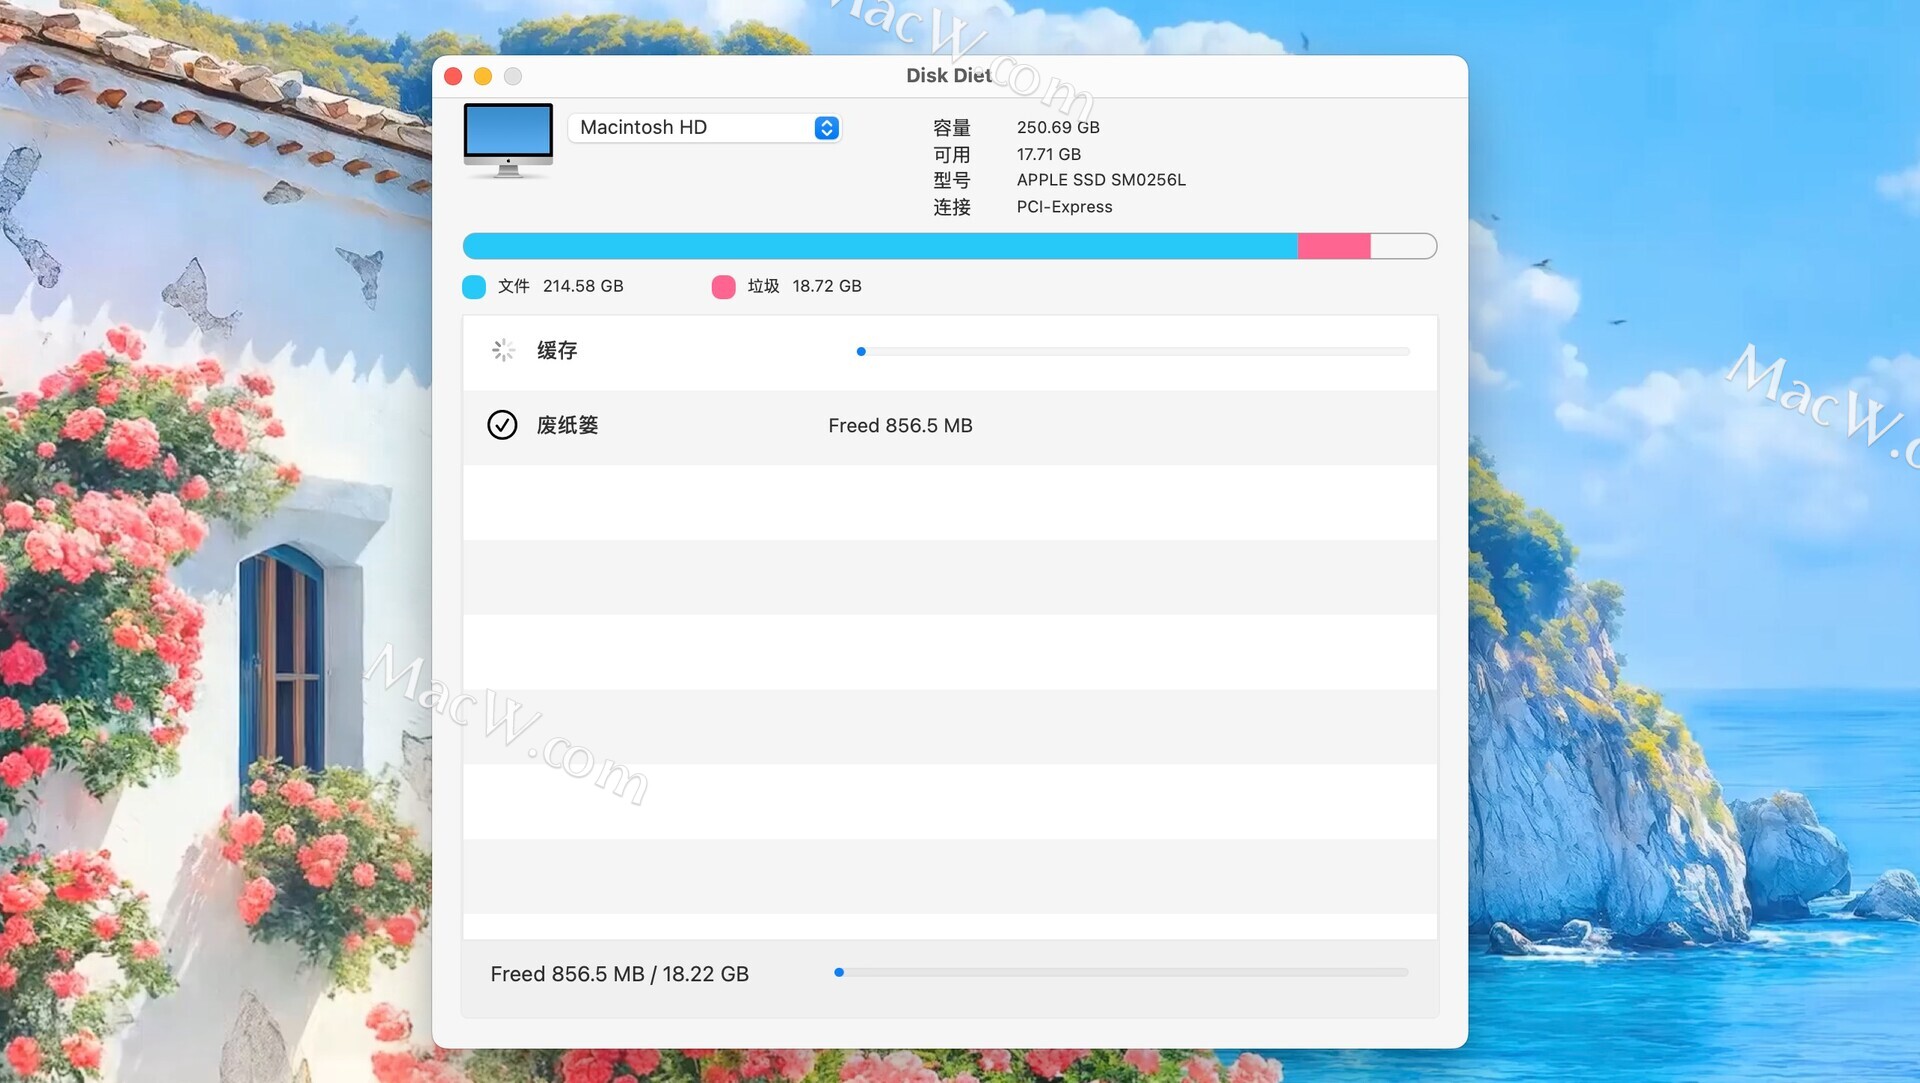Screen dimensions: 1920x1083
Task: Click the Freed 856.5 MB text in 废纸篓 row
Action: [900, 426]
